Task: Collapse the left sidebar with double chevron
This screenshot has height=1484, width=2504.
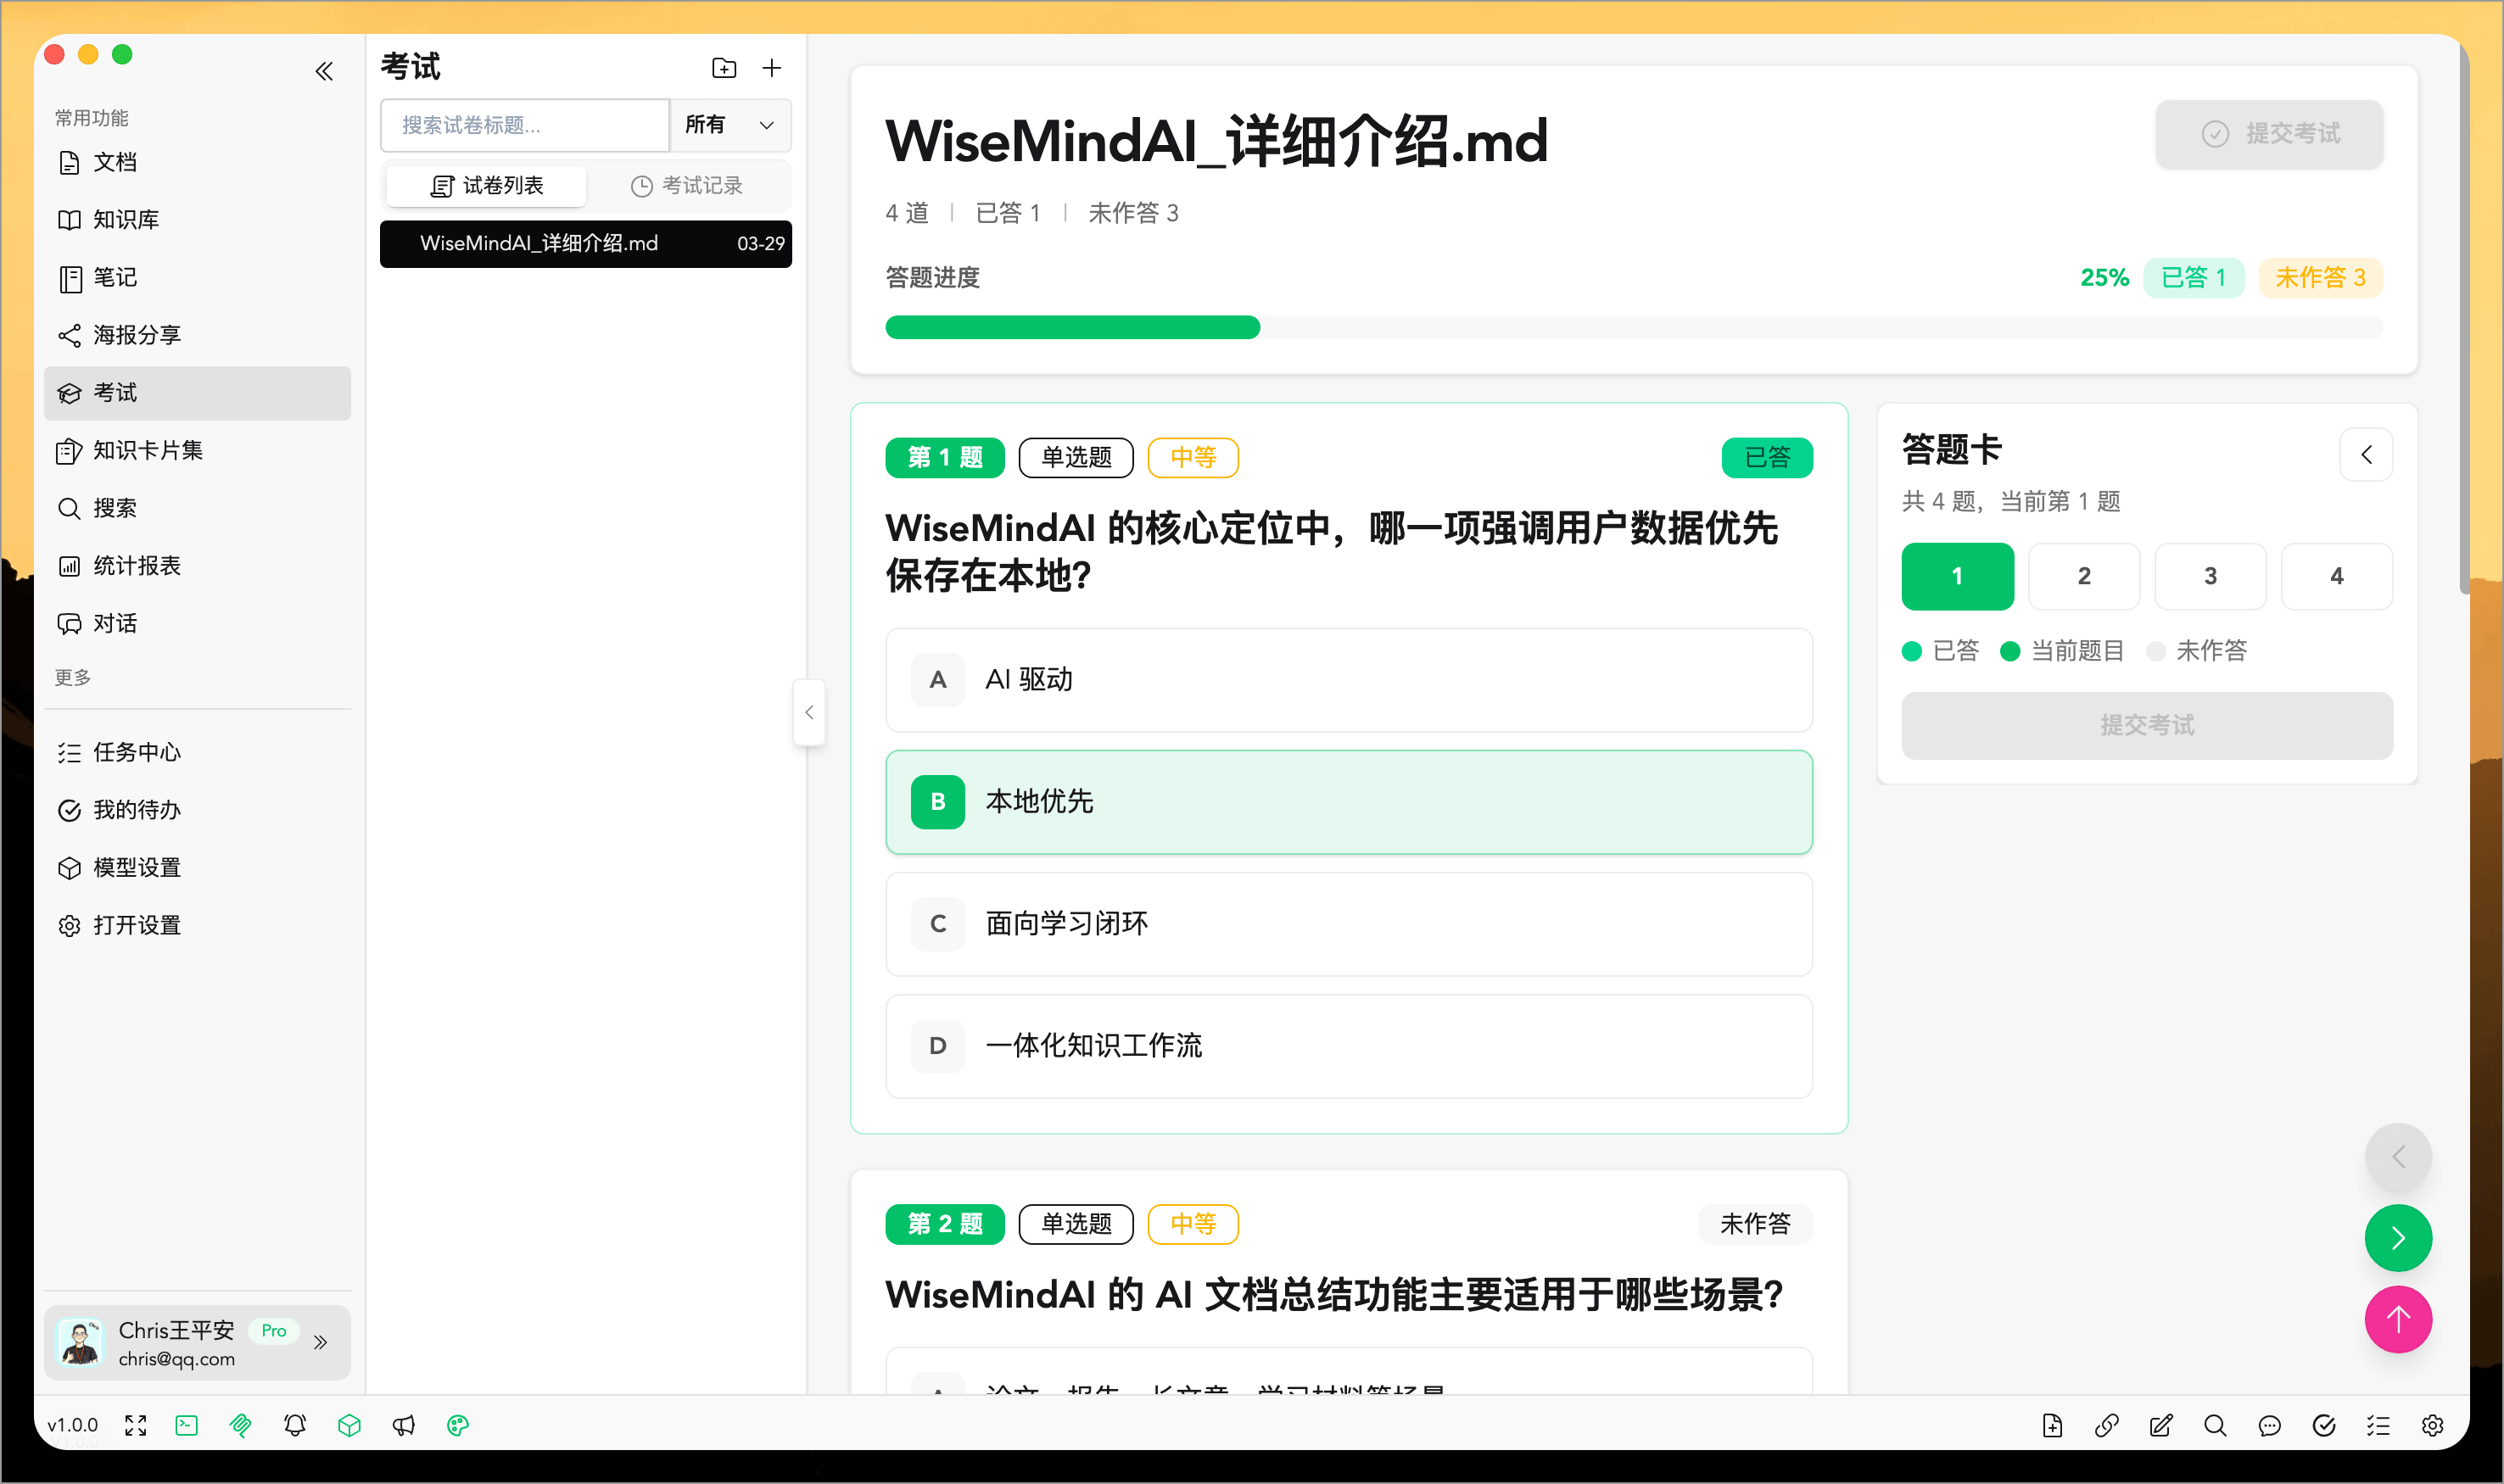Action: point(324,71)
